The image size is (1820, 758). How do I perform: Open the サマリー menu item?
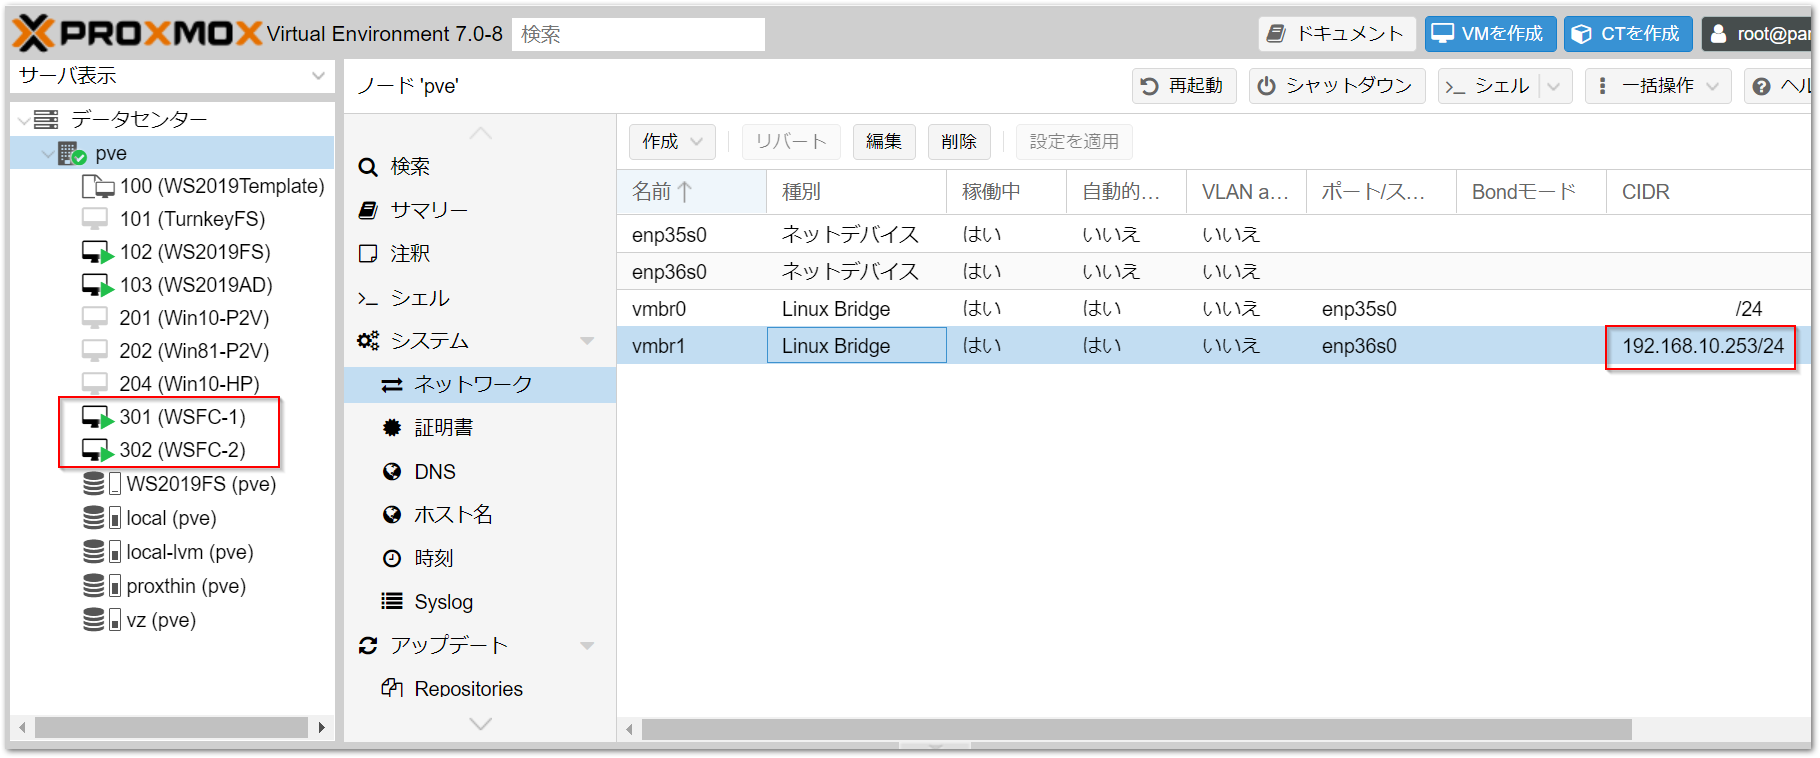(x=480, y=210)
